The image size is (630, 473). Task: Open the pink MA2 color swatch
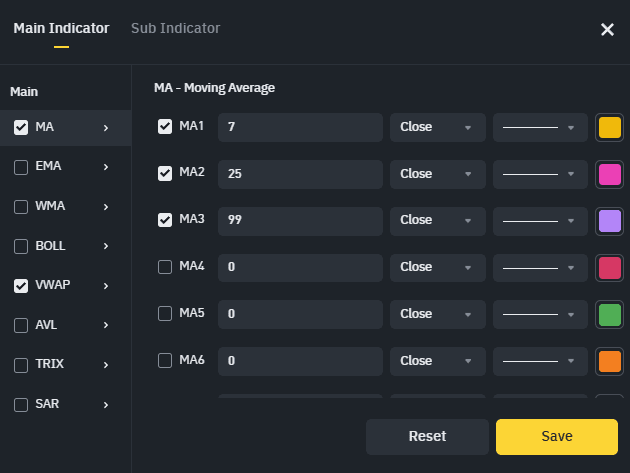coord(609,174)
